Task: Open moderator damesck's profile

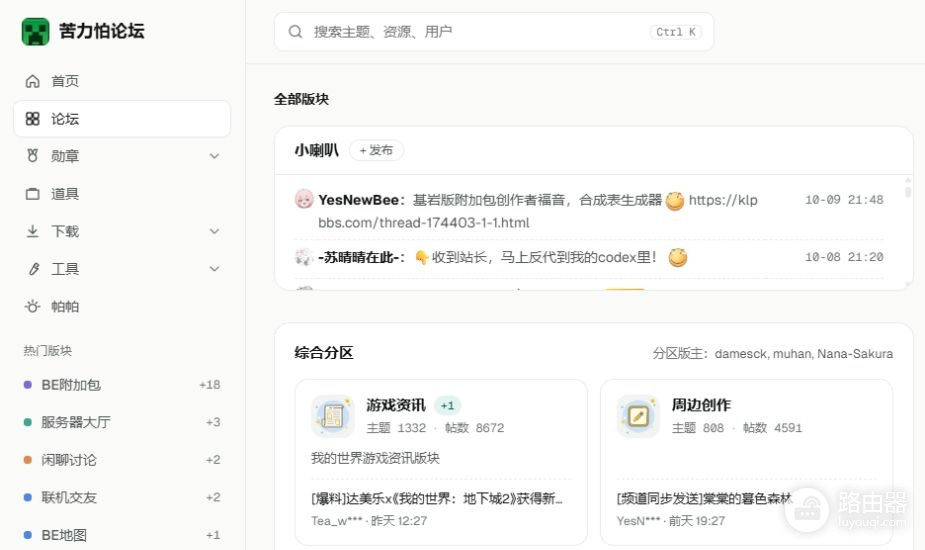Action: pos(741,353)
